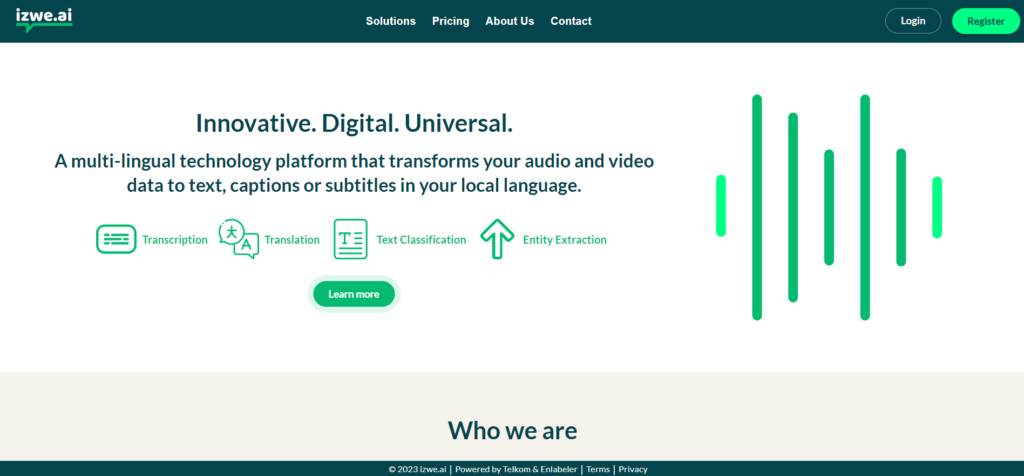Click the Transcription text label
Screen dimensions: 1024x476
175,240
